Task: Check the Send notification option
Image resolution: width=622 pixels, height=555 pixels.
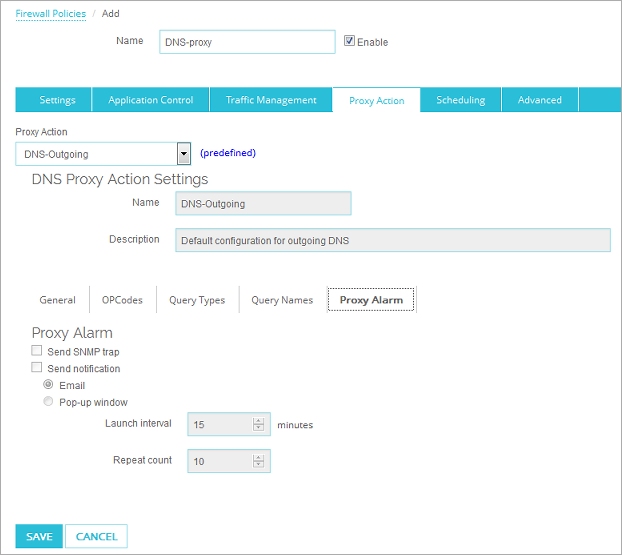Action: click(37, 368)
